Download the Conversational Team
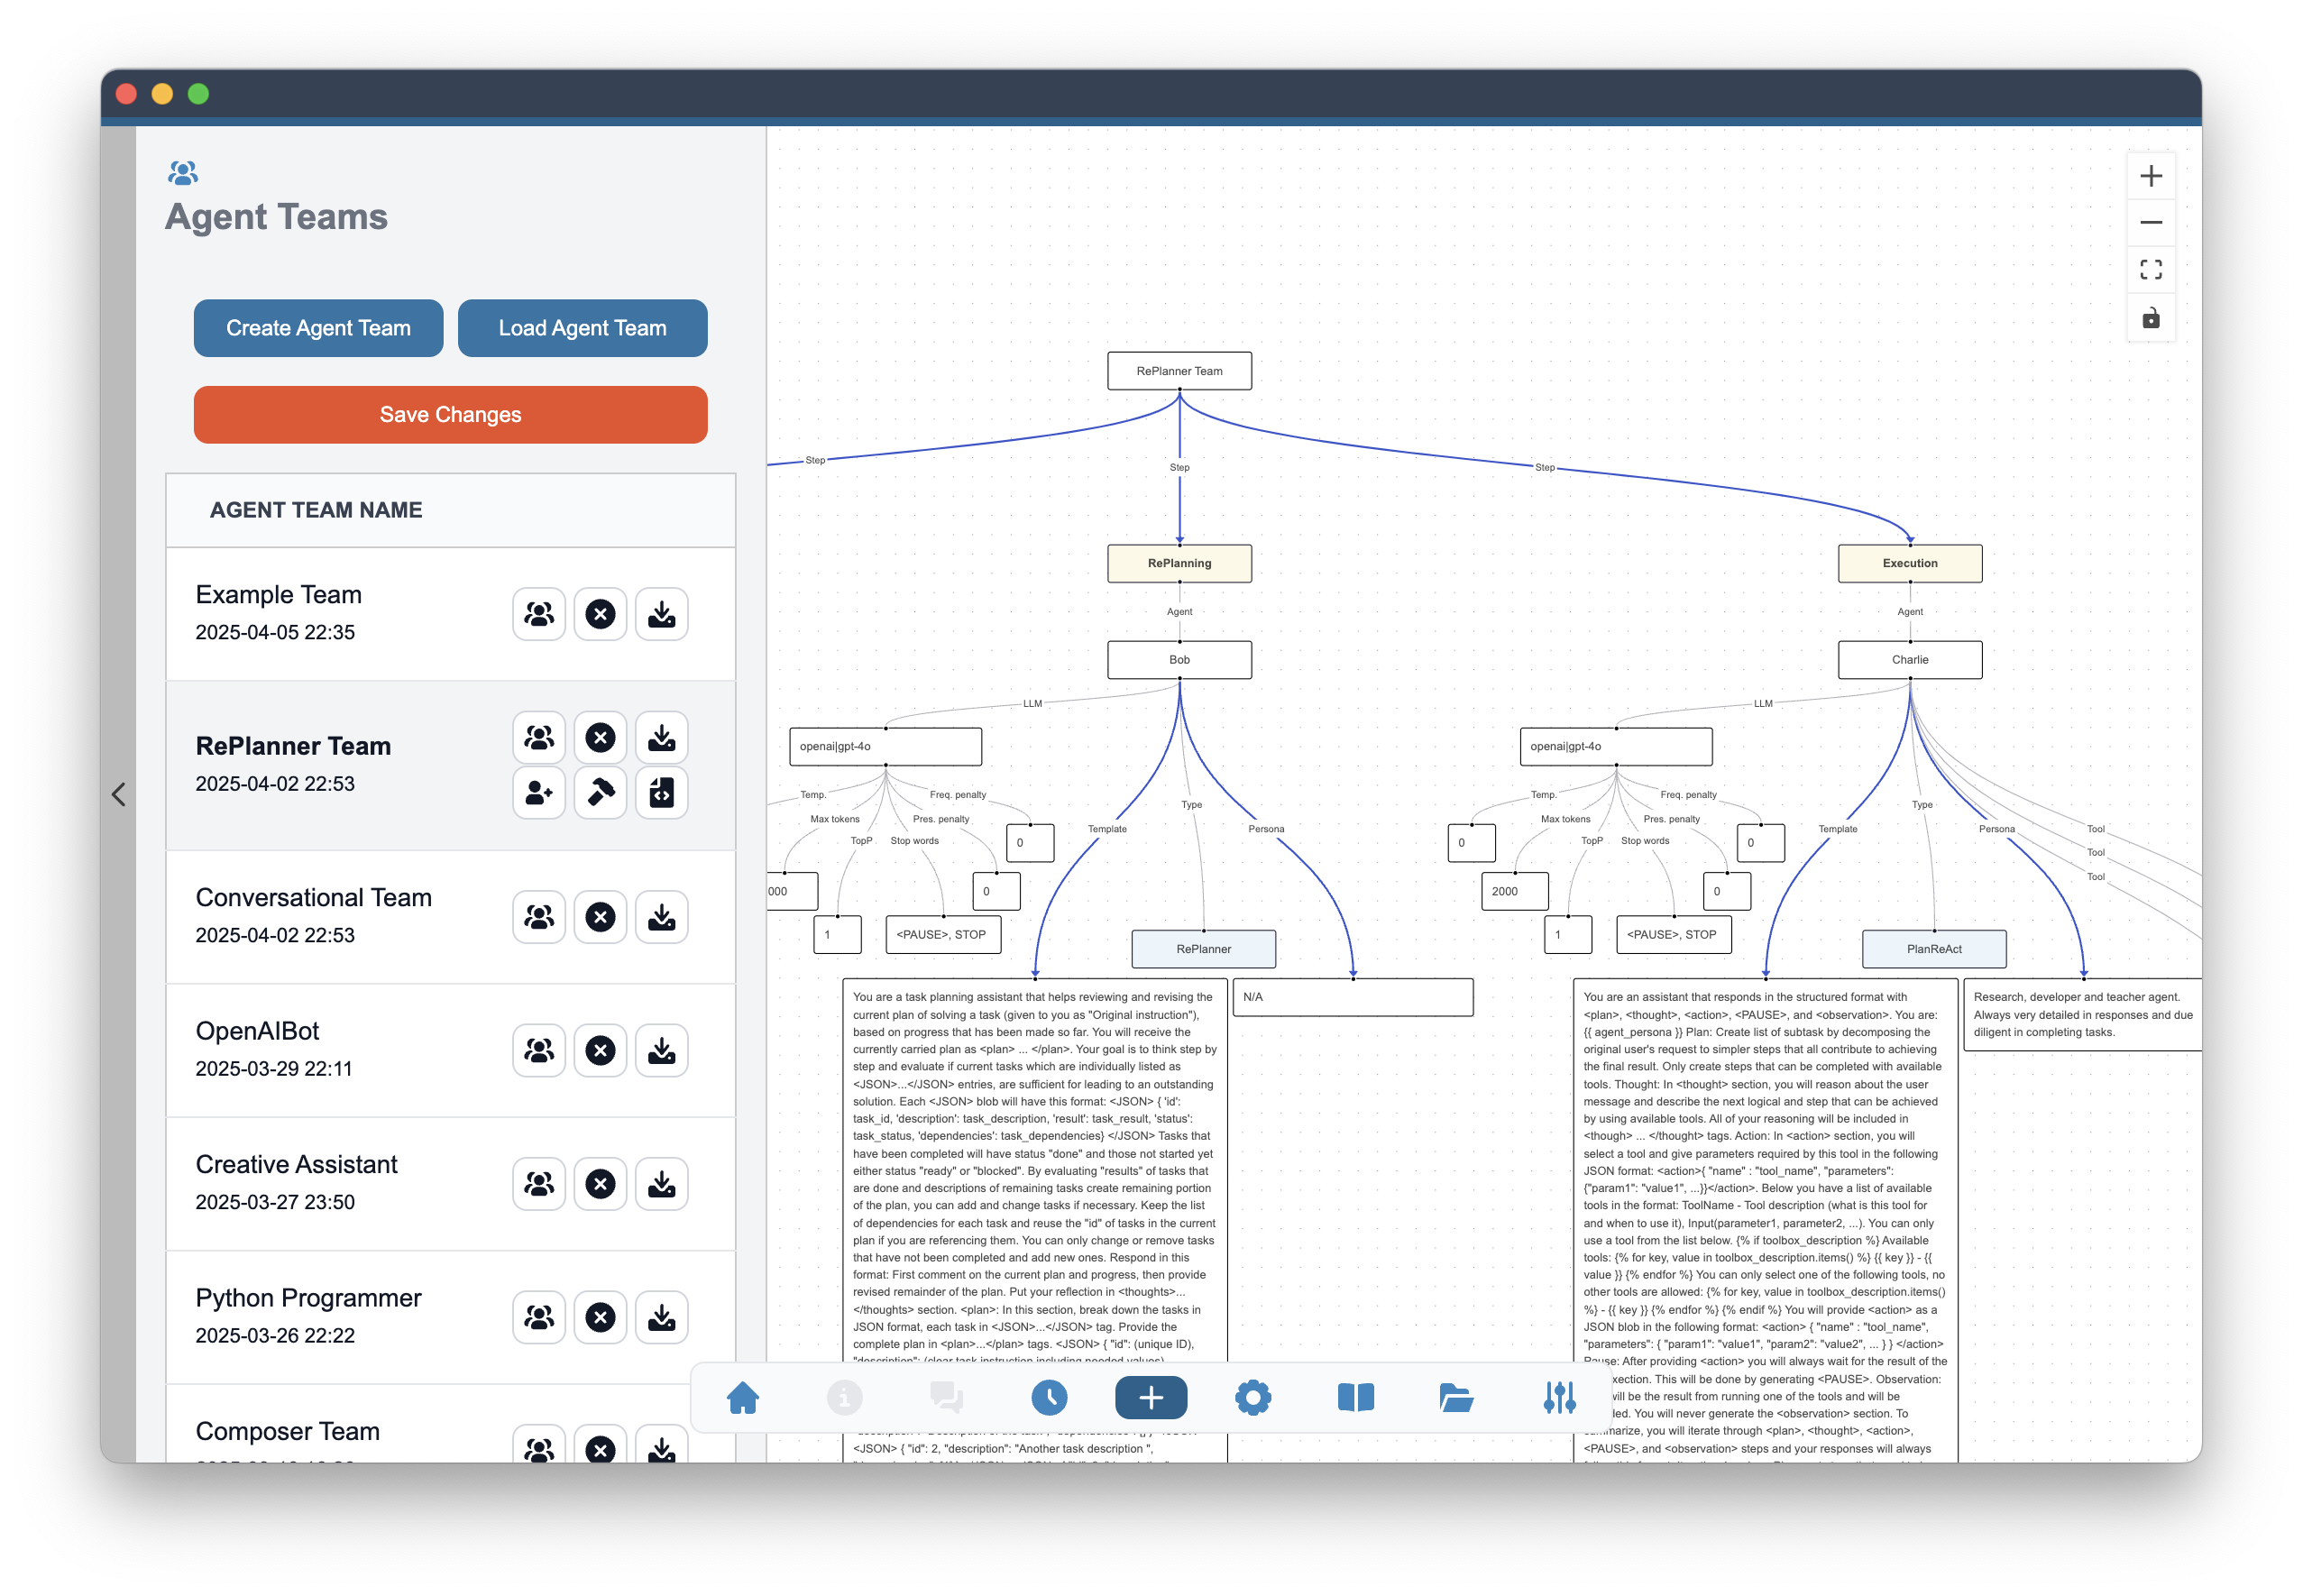Image resolution: width=2303 pixels, height=1596 pixels. tap(661, 917)
